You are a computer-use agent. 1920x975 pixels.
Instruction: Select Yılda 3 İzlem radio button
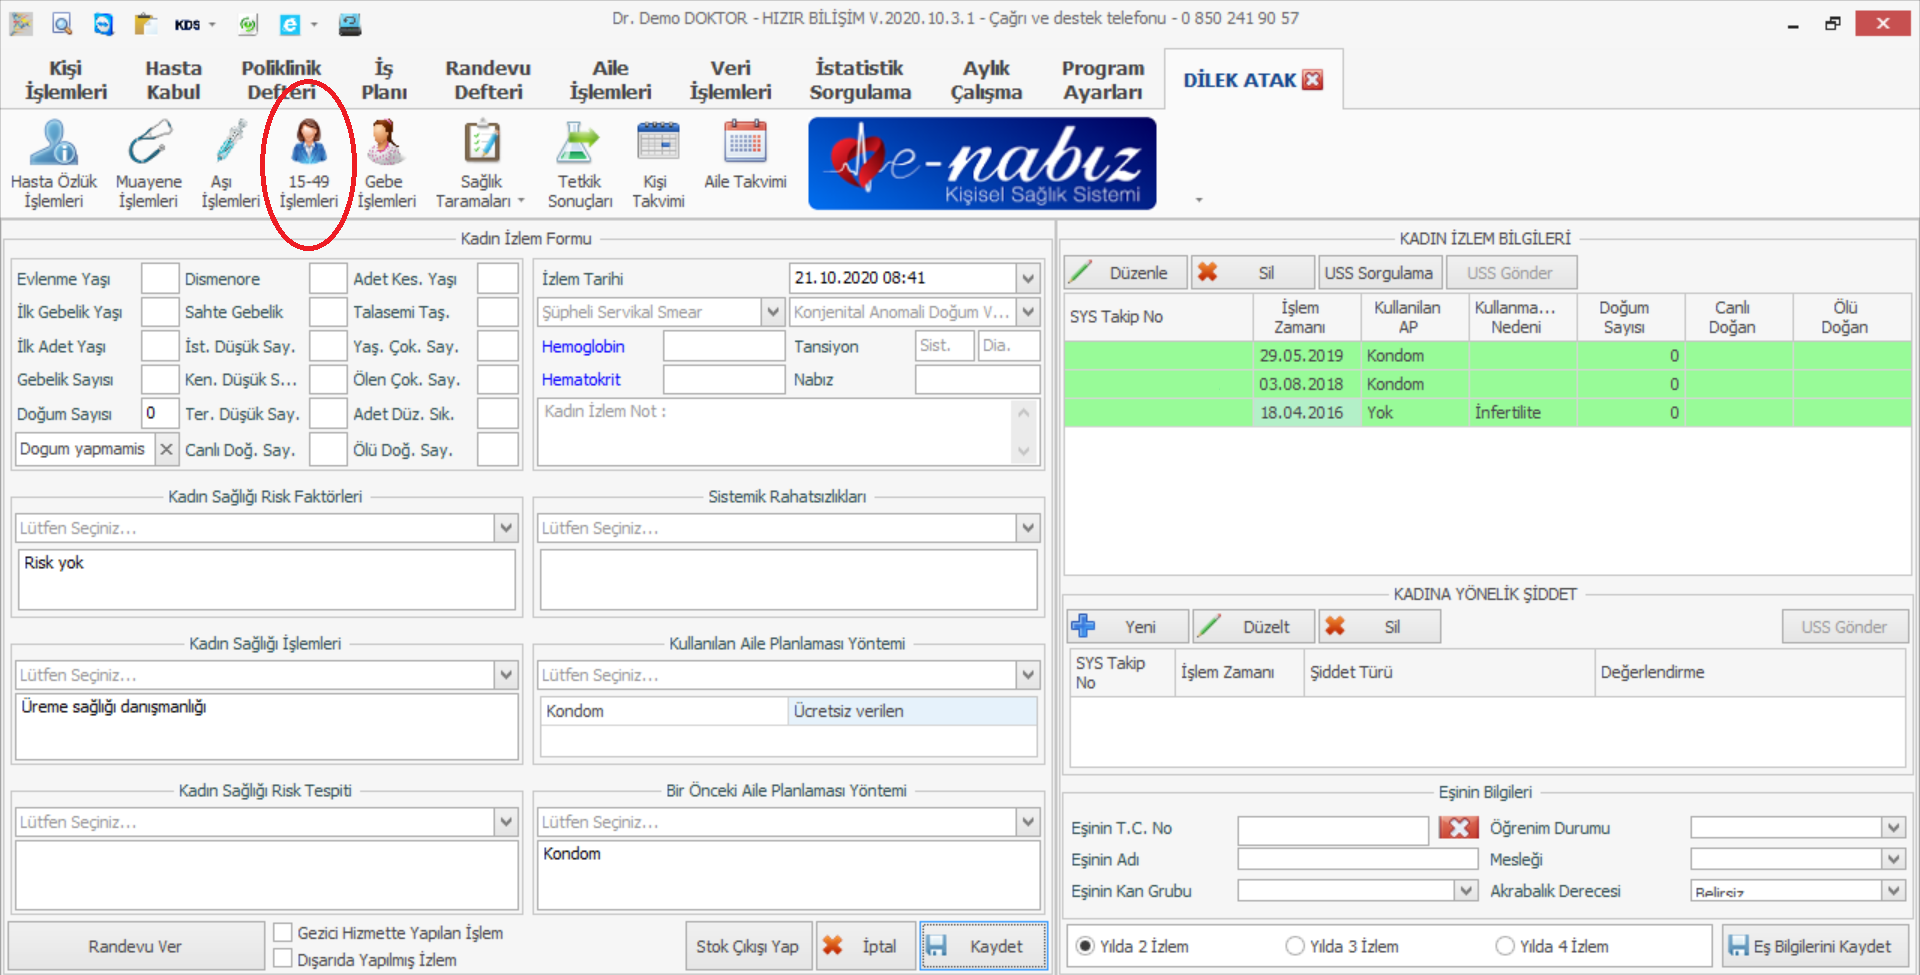coord(1295,946)
